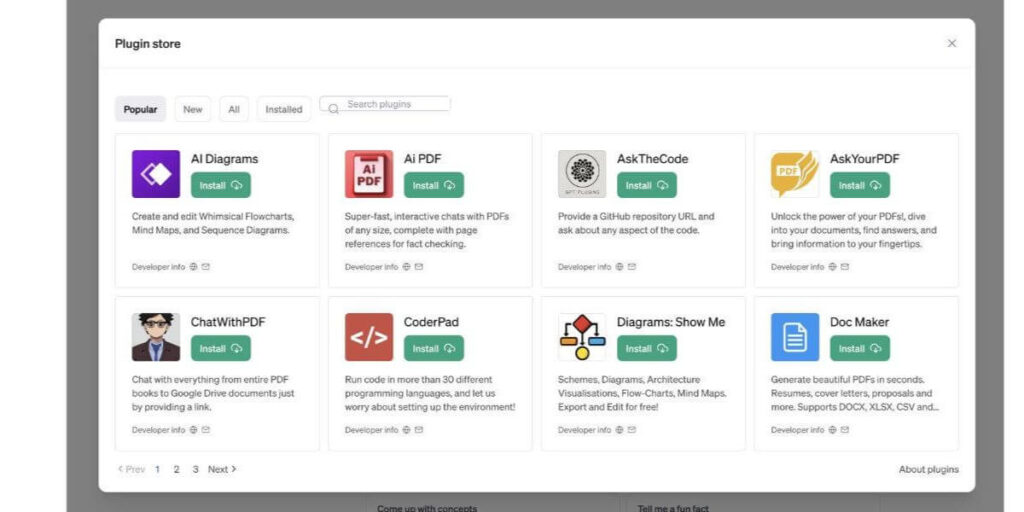Open CoderPad developer website globe icon
This screenshot has width=1024, height=512.
[x=406, y=430]
